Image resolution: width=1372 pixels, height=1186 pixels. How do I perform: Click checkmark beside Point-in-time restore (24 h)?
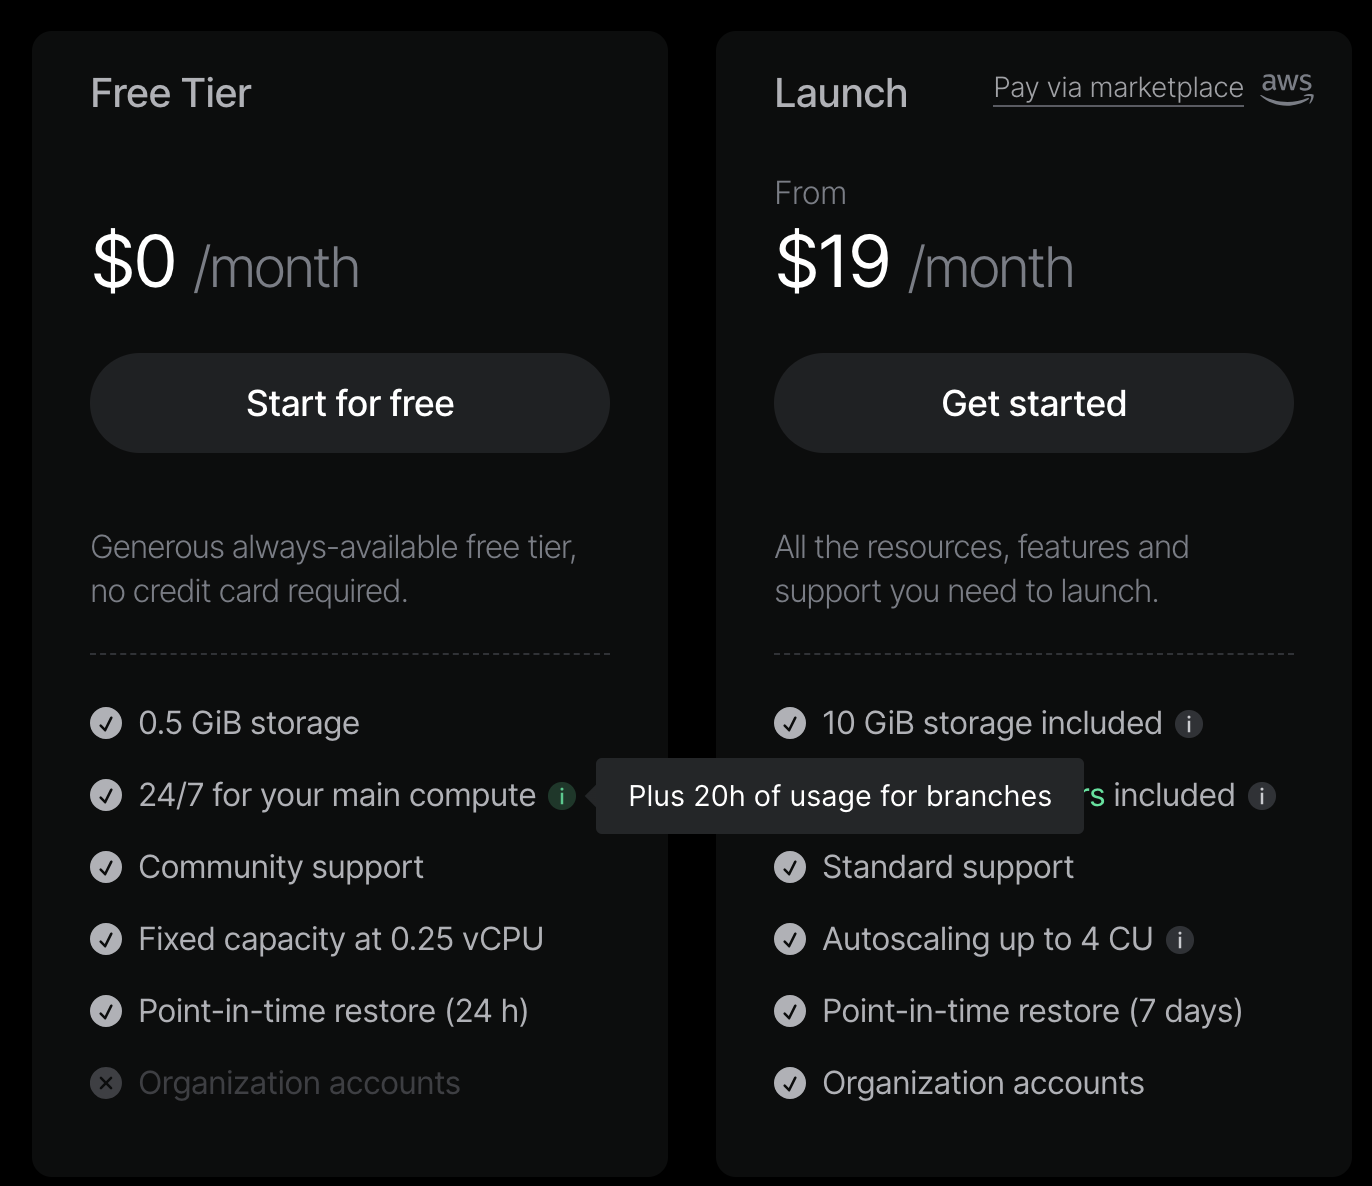[106, 1011]
